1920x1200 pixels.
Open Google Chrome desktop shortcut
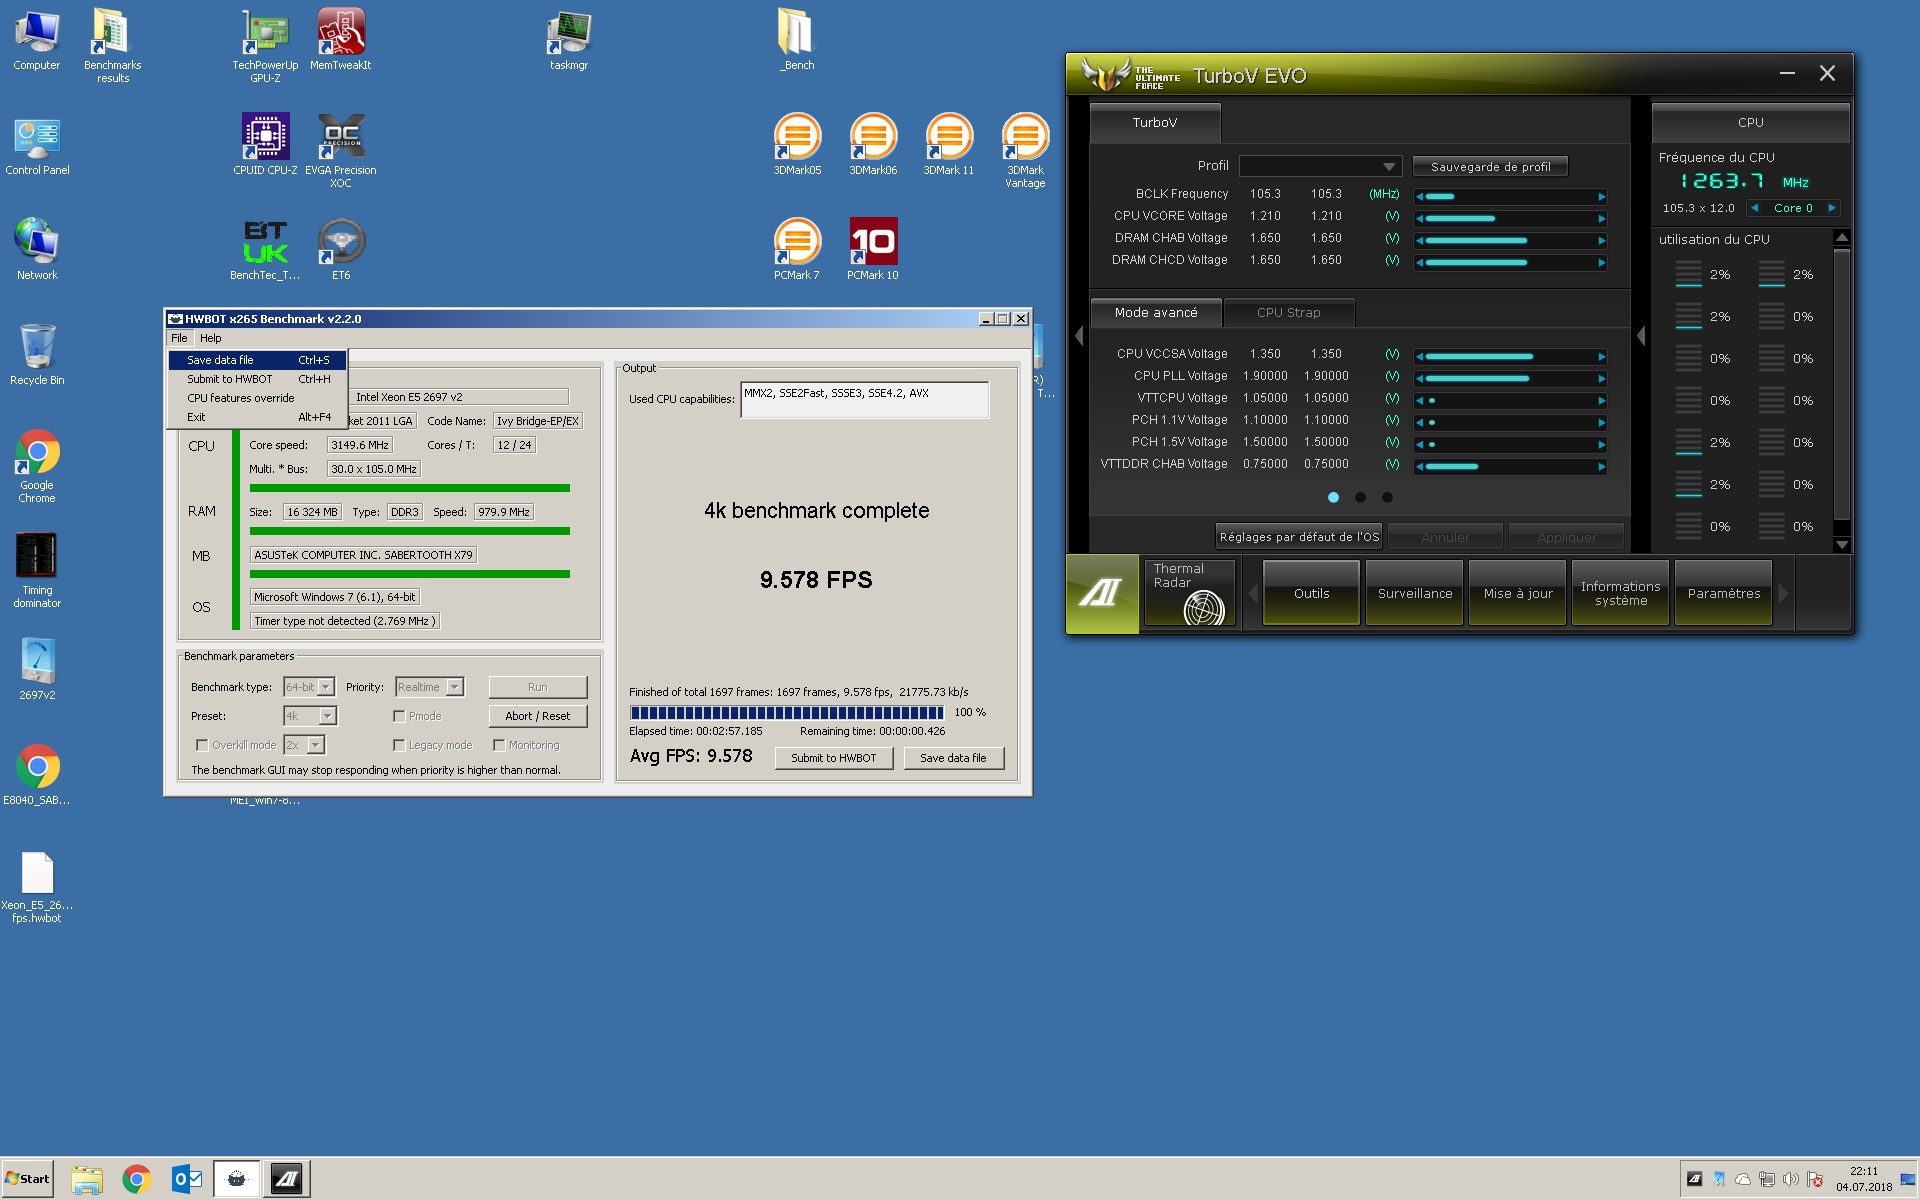37,466
